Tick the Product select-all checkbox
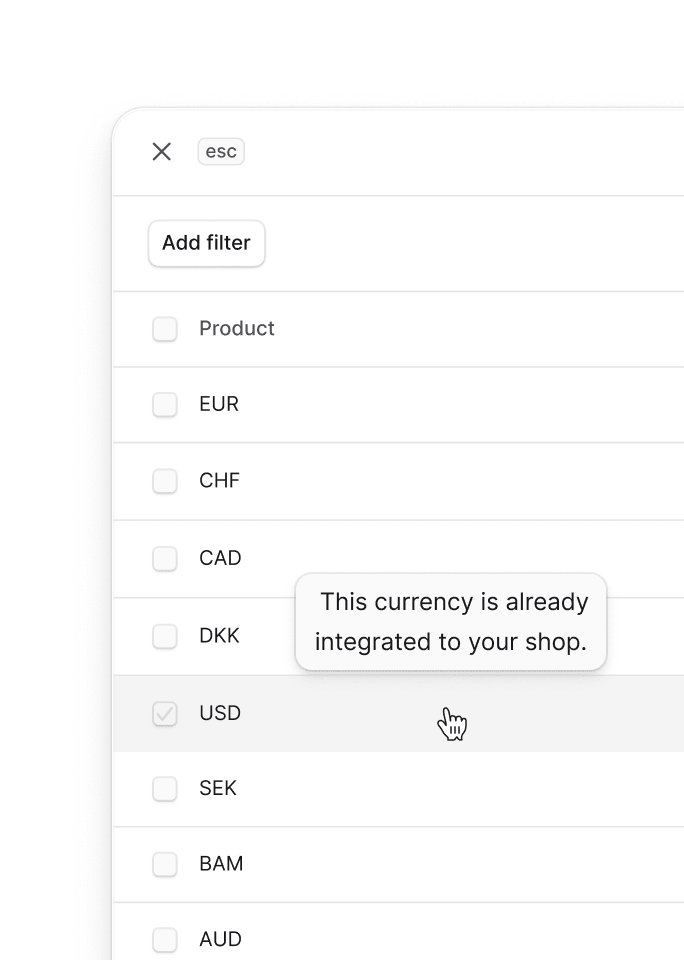This screenshot has width=684, height=960. [x=165, y=329]
